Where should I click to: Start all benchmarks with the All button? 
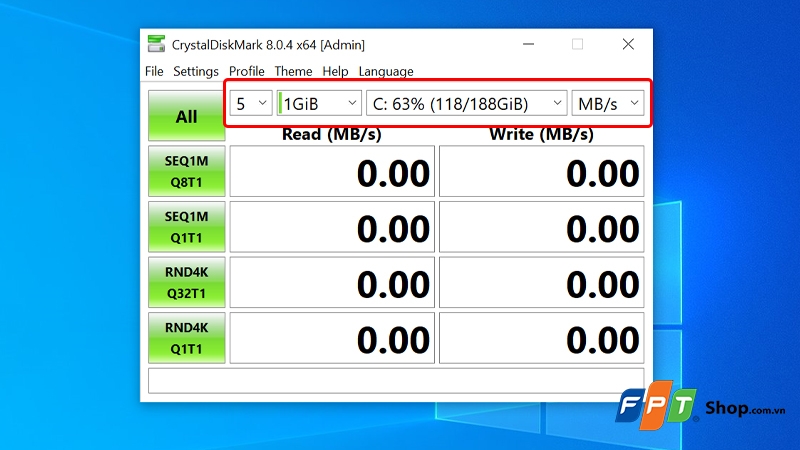187,116
